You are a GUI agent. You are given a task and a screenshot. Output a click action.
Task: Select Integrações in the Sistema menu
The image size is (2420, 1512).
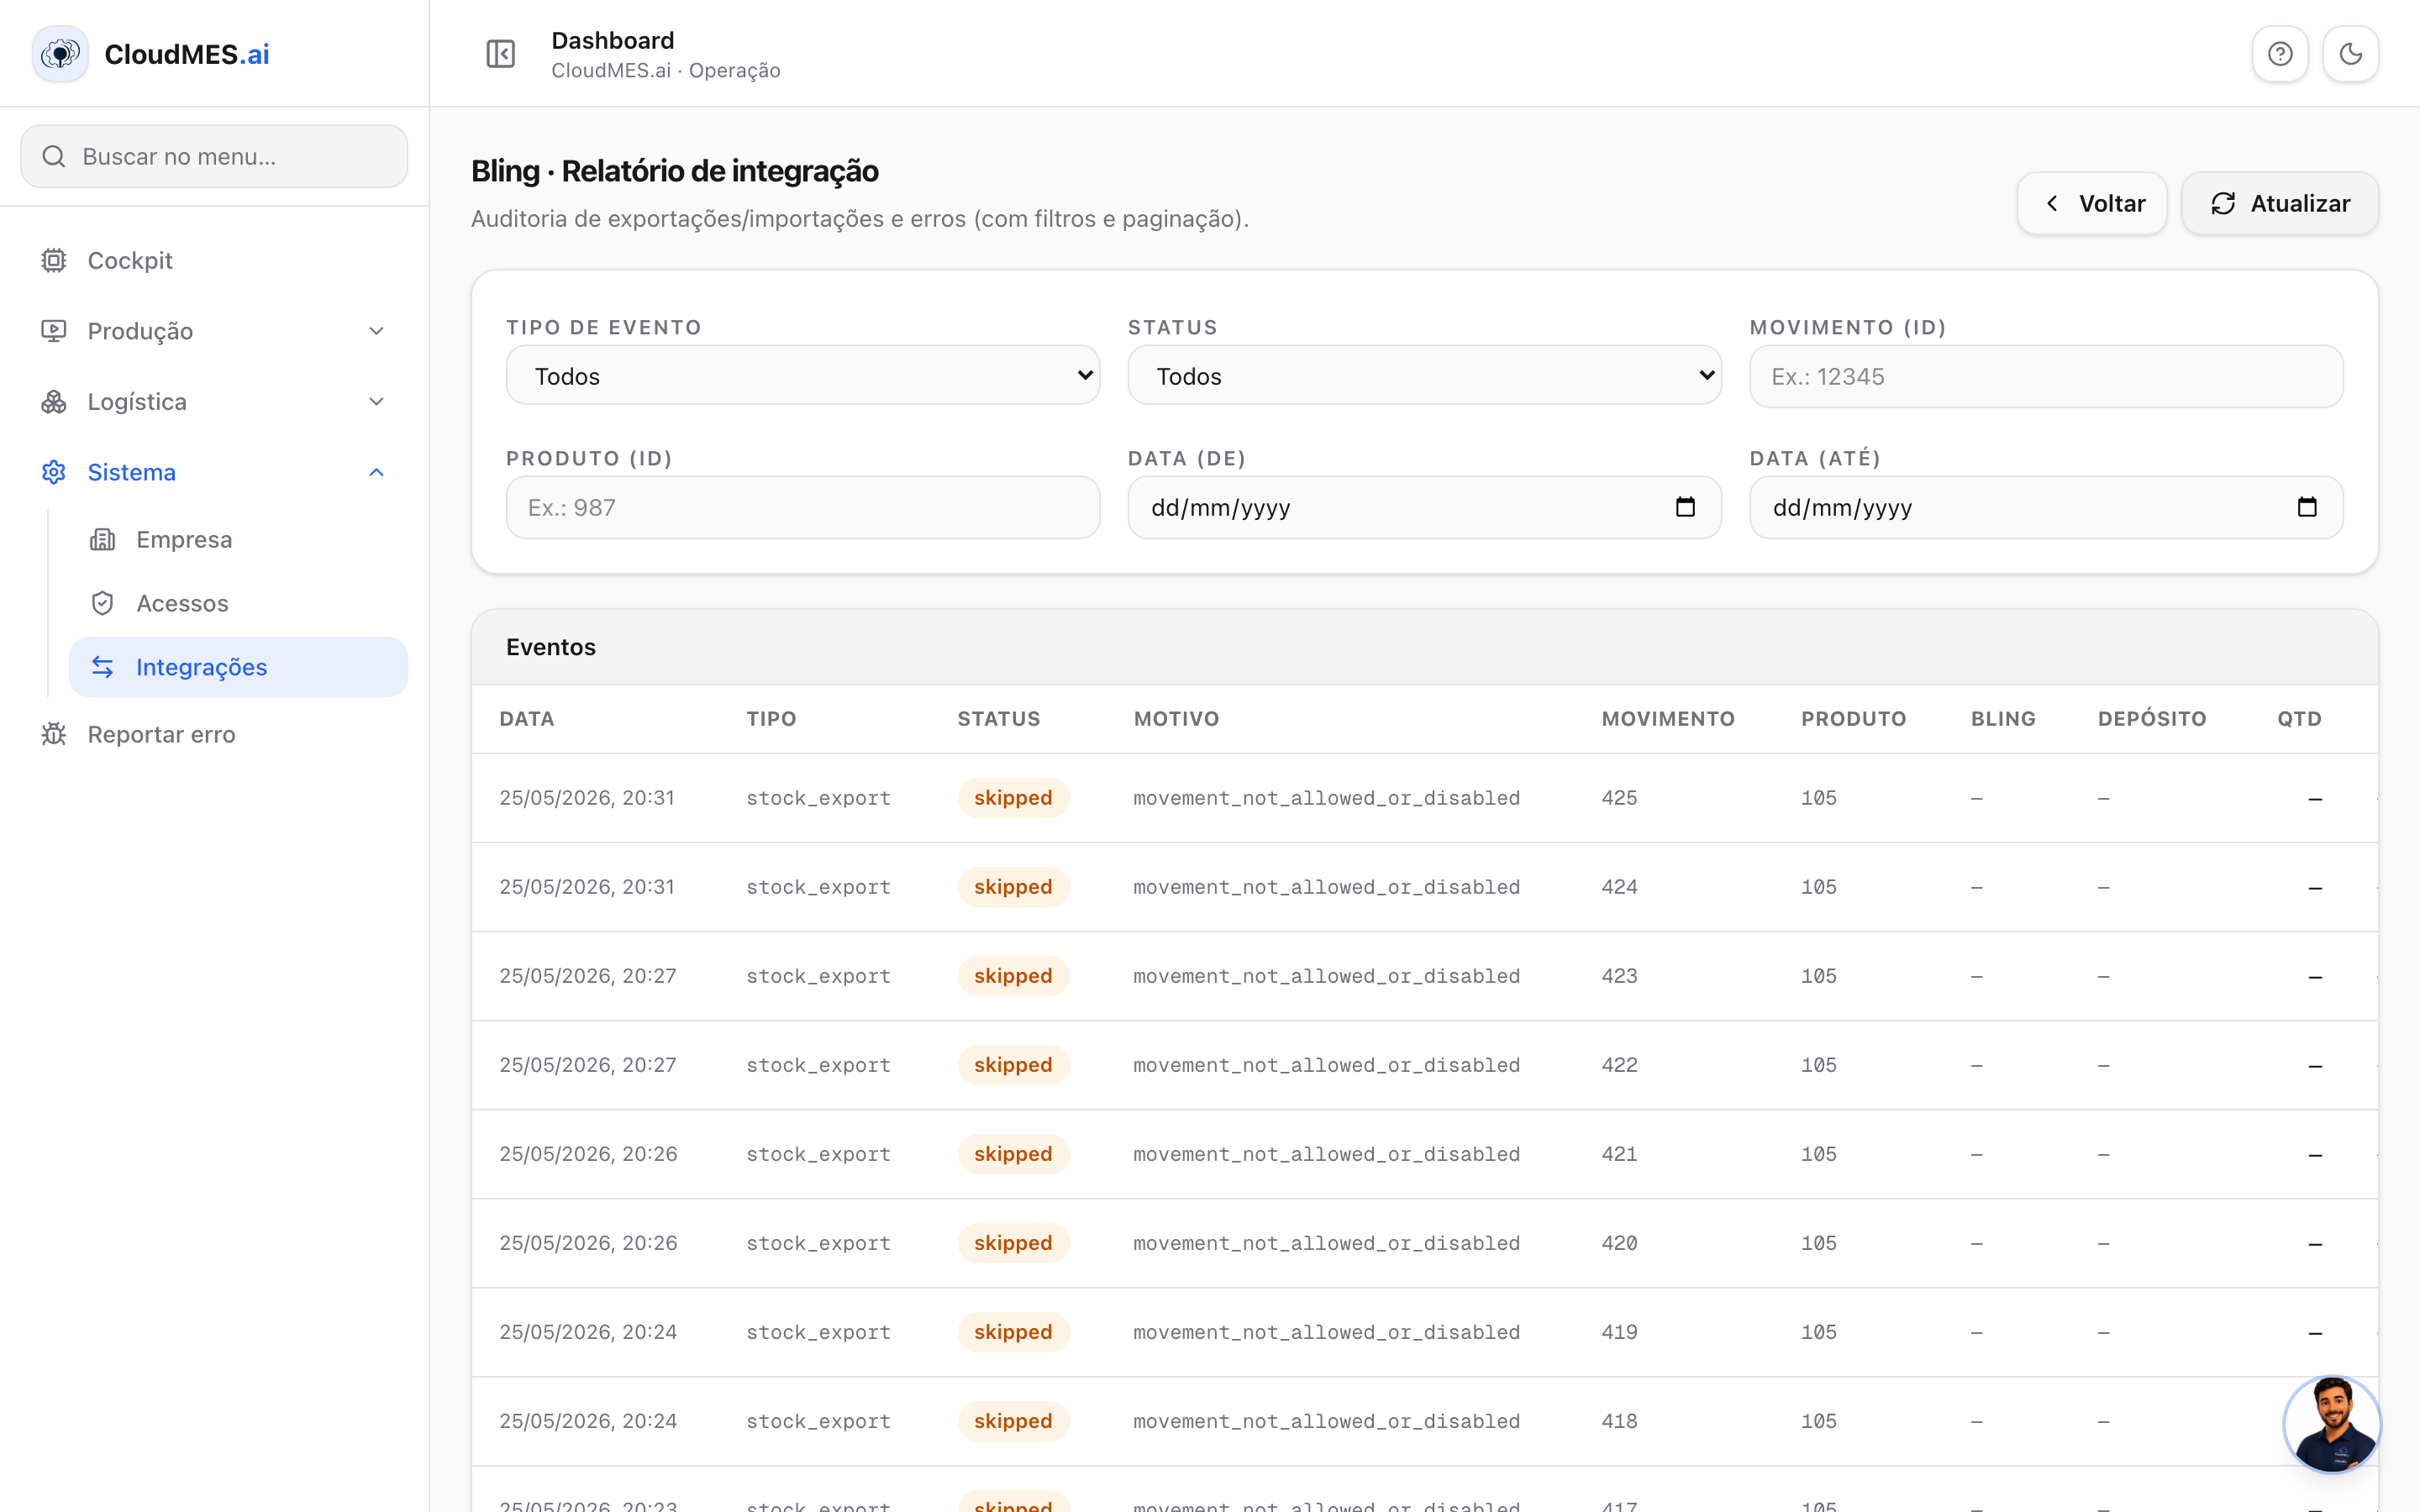[238, 667]
